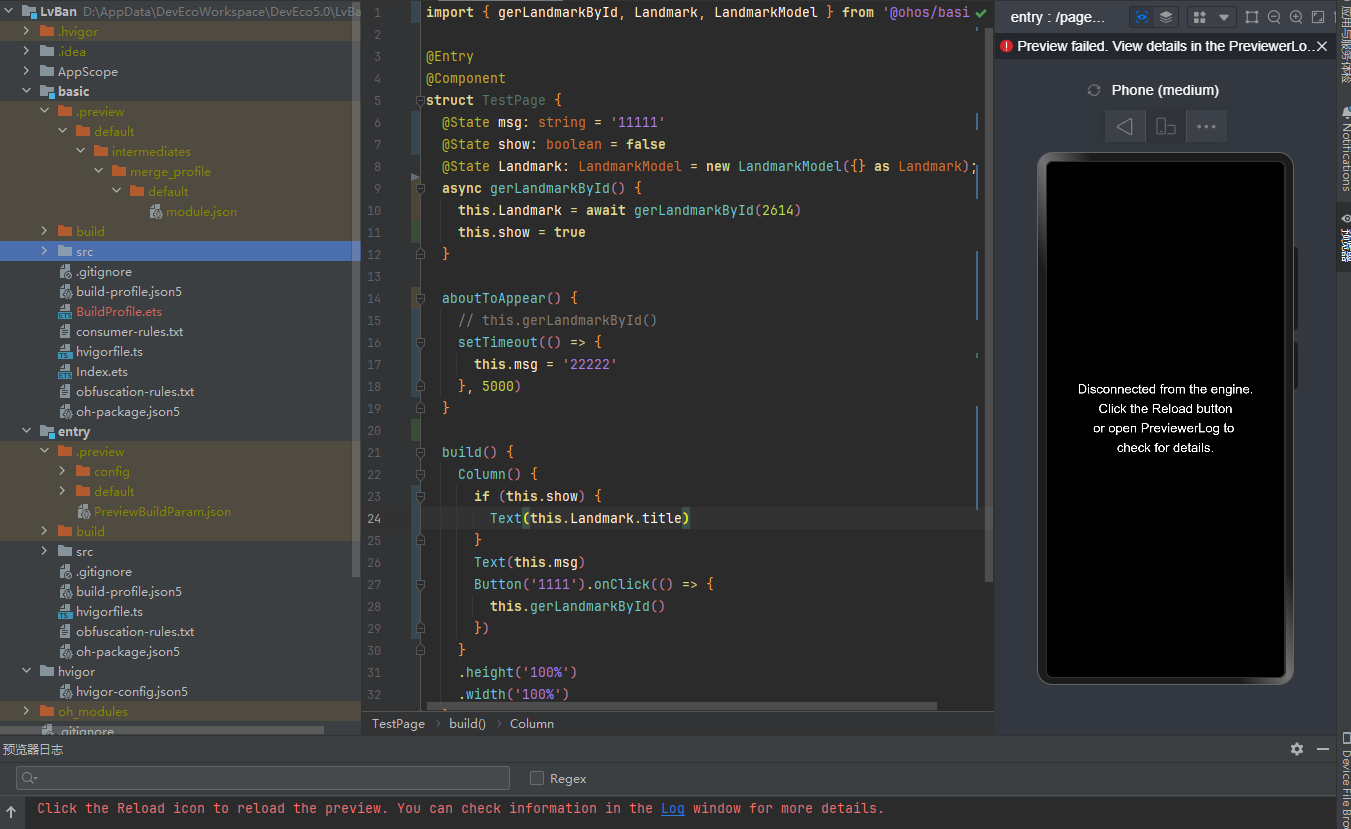Click the black phone preview screen
This screenshot has width=1351, height=829.
click(x=1165, y=418)
